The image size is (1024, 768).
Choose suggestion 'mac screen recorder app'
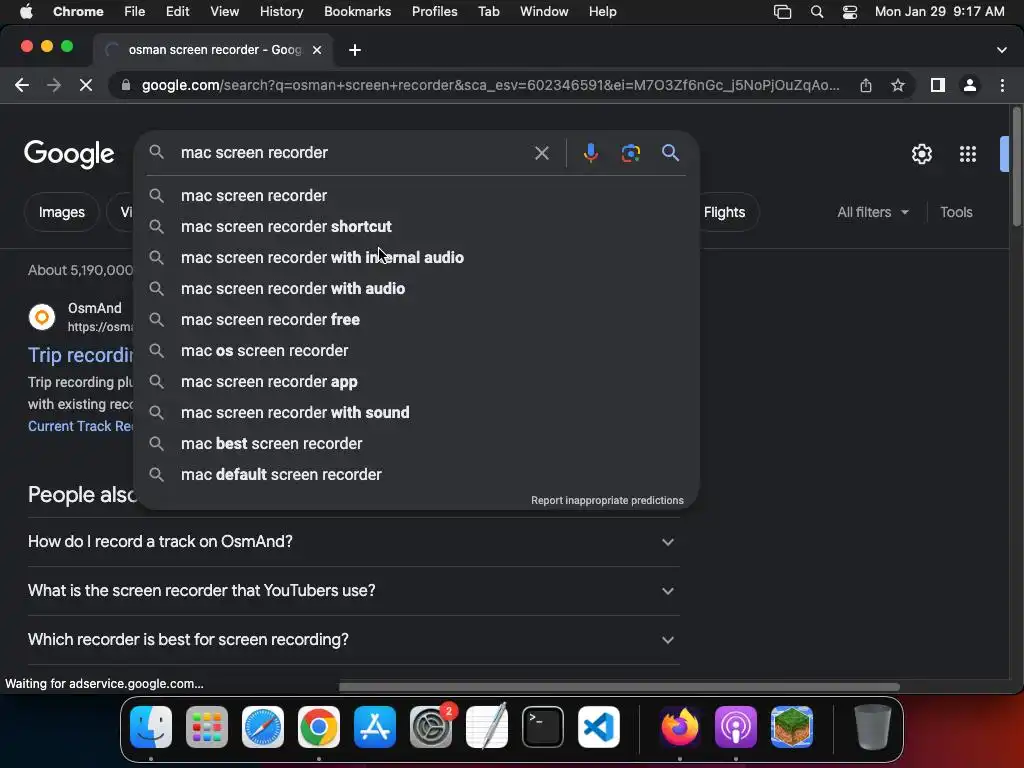417,381
